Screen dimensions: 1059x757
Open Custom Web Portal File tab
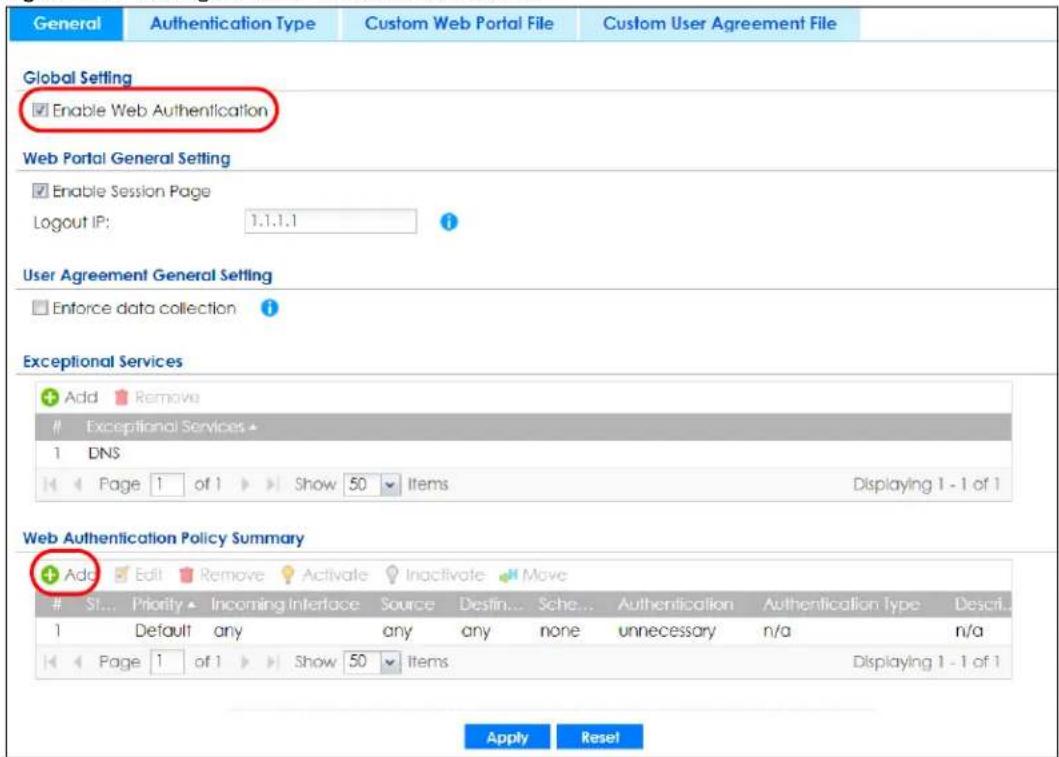[x=459, y=24]
